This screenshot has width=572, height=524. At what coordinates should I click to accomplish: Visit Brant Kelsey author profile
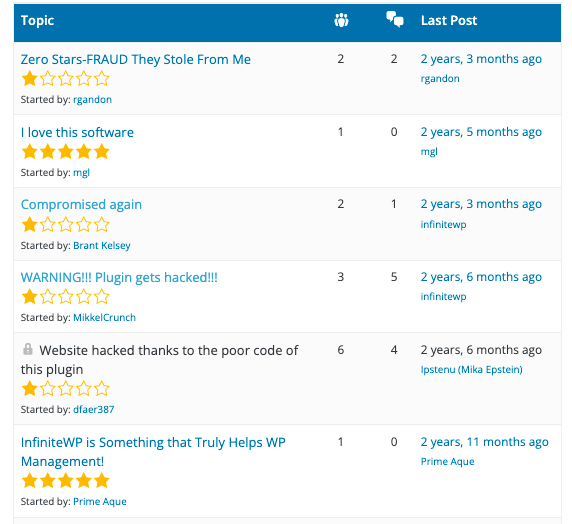(102, 246)
